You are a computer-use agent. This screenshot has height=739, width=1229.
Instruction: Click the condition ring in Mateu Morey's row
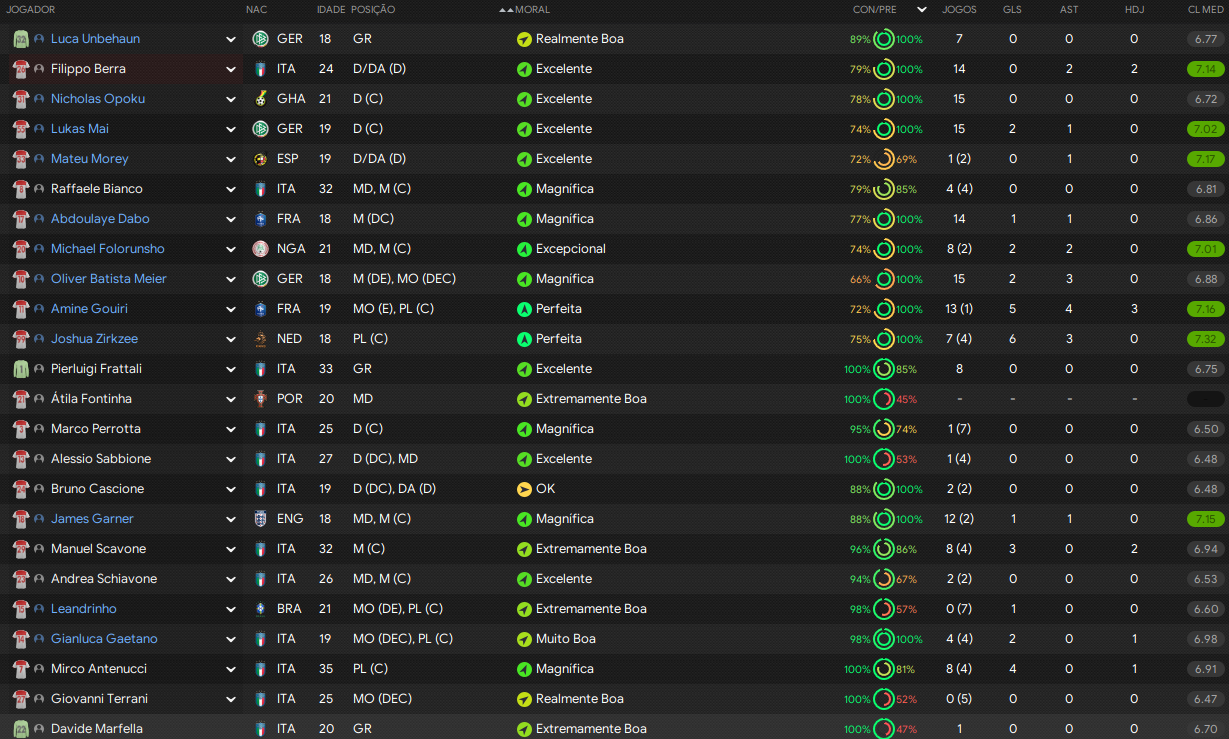pyautogui.click(x=884, y=159)
